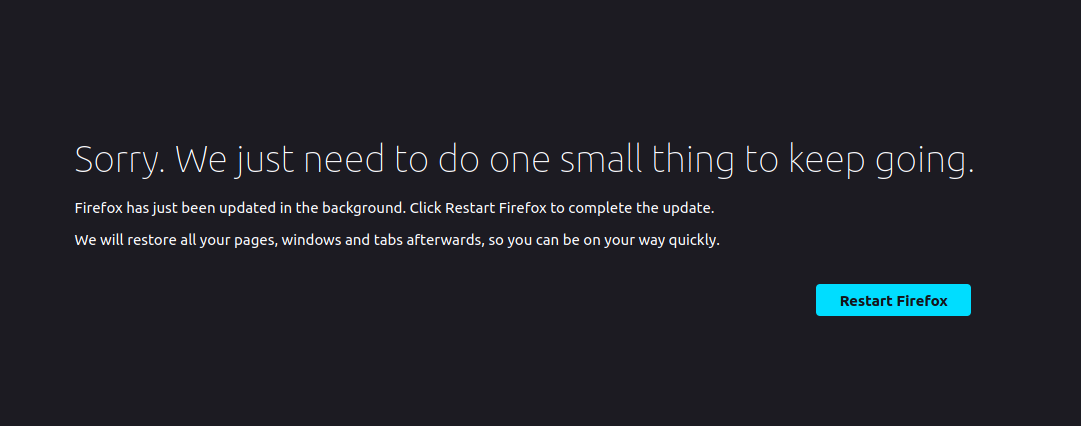Click the word "windows" in the restore message
Image resolution: width=1081 pixels, height=426 pixels.
pos(311,240)
